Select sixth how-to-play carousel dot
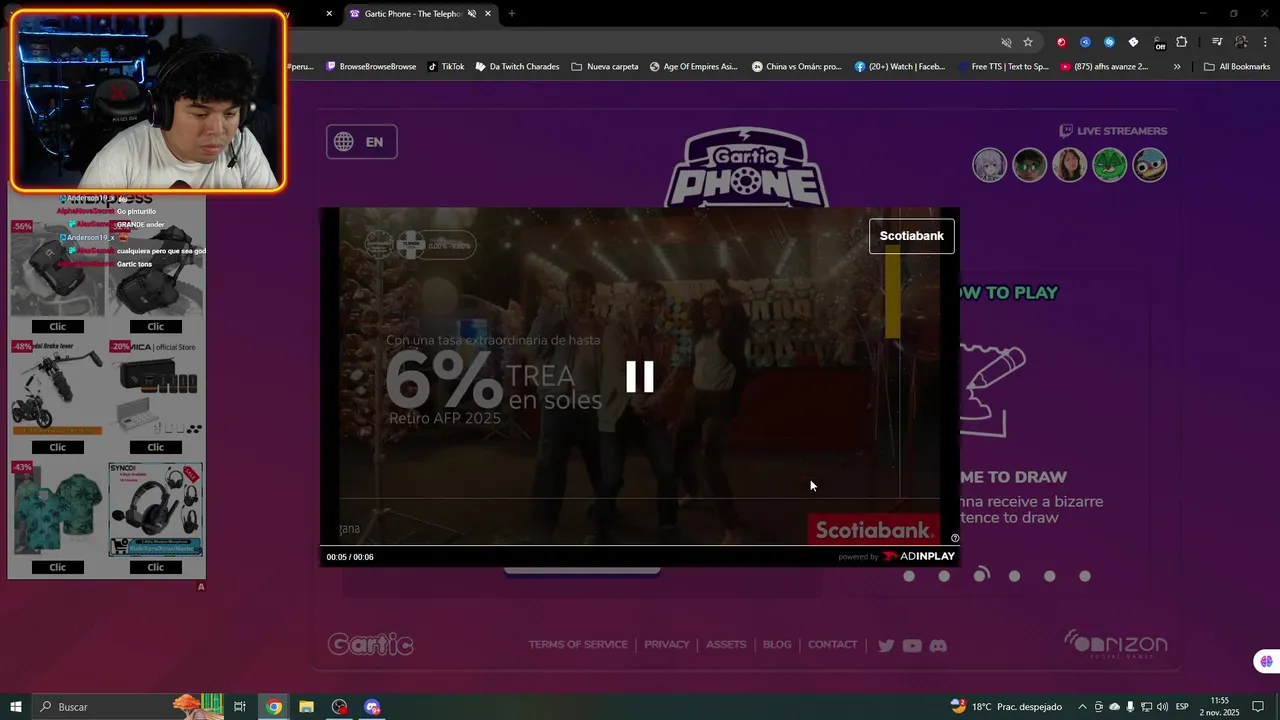The height and width of the screenshot is (720, 1280). click(x=1085, y=576)
